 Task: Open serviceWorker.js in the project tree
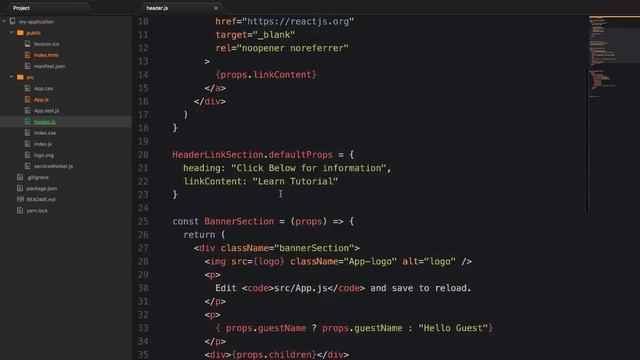point(53,166)
